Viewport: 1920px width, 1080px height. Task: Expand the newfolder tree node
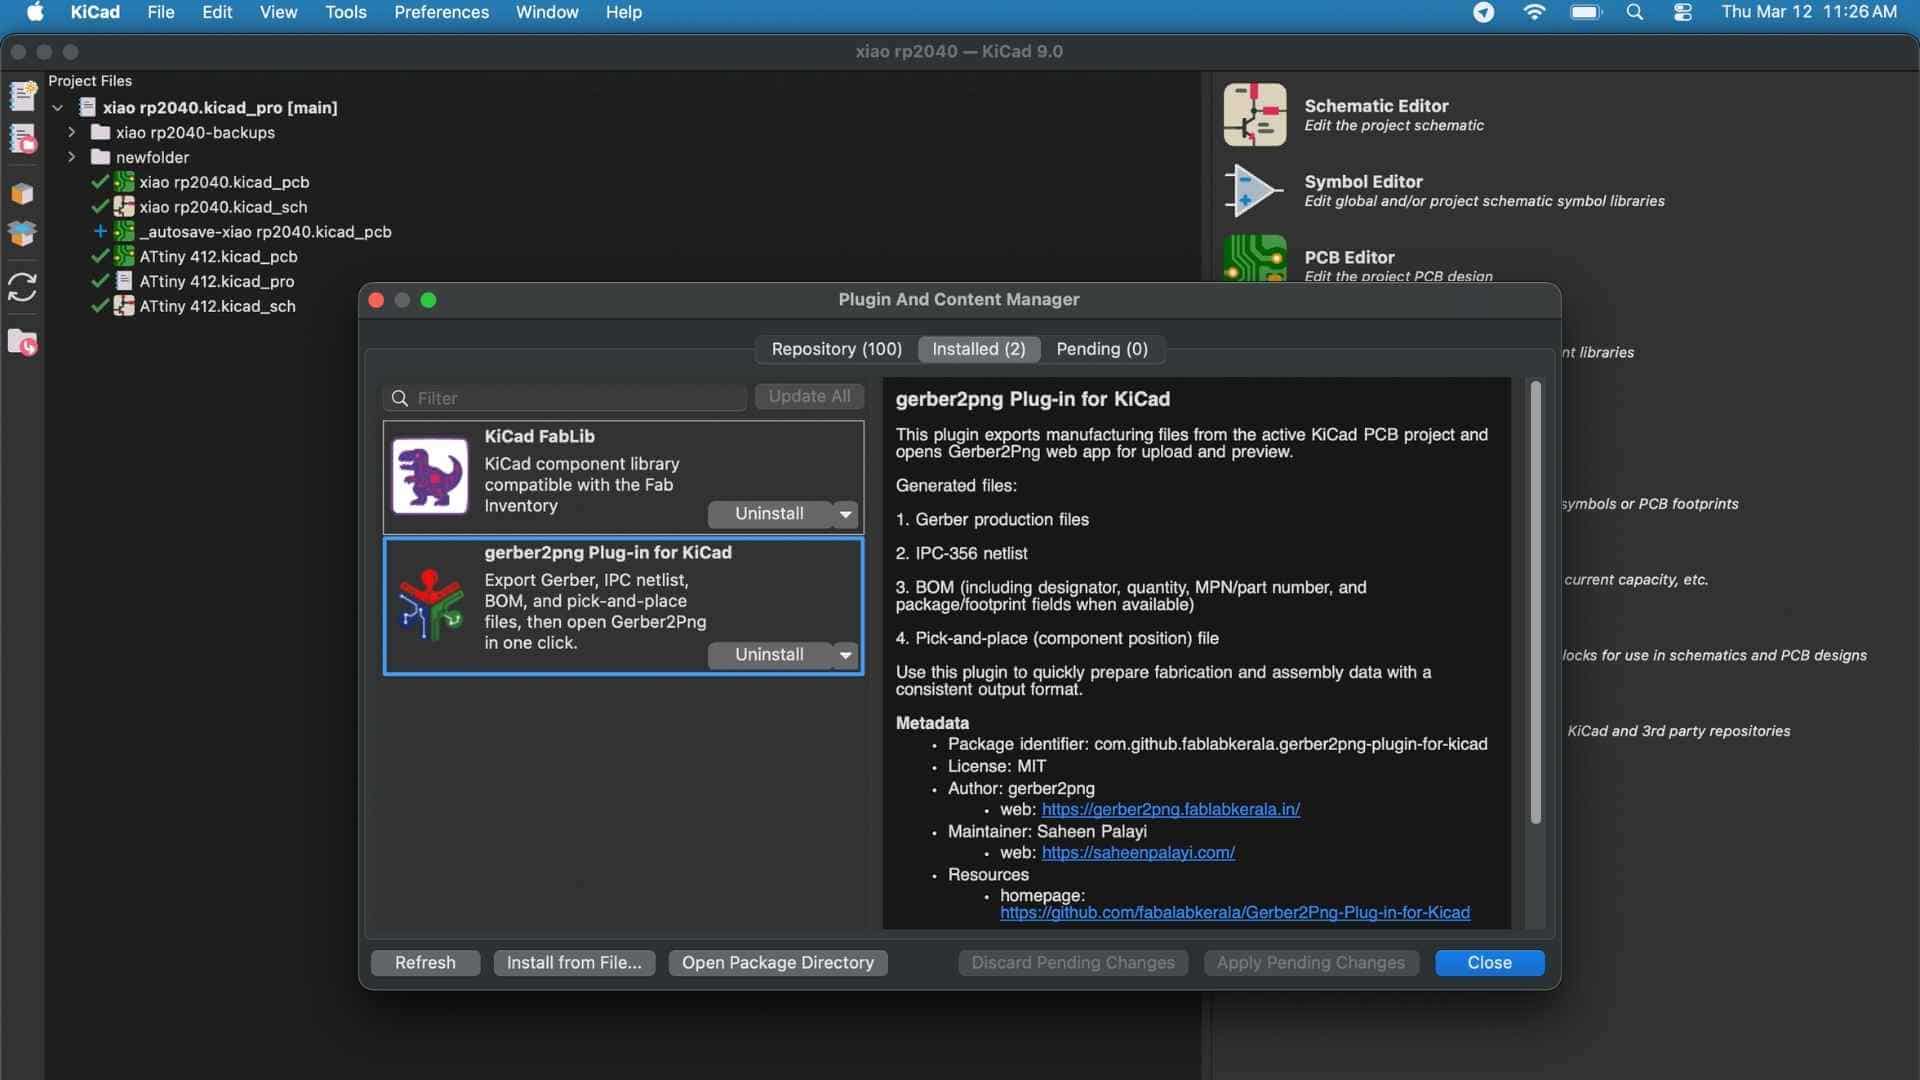click(72, 157)
